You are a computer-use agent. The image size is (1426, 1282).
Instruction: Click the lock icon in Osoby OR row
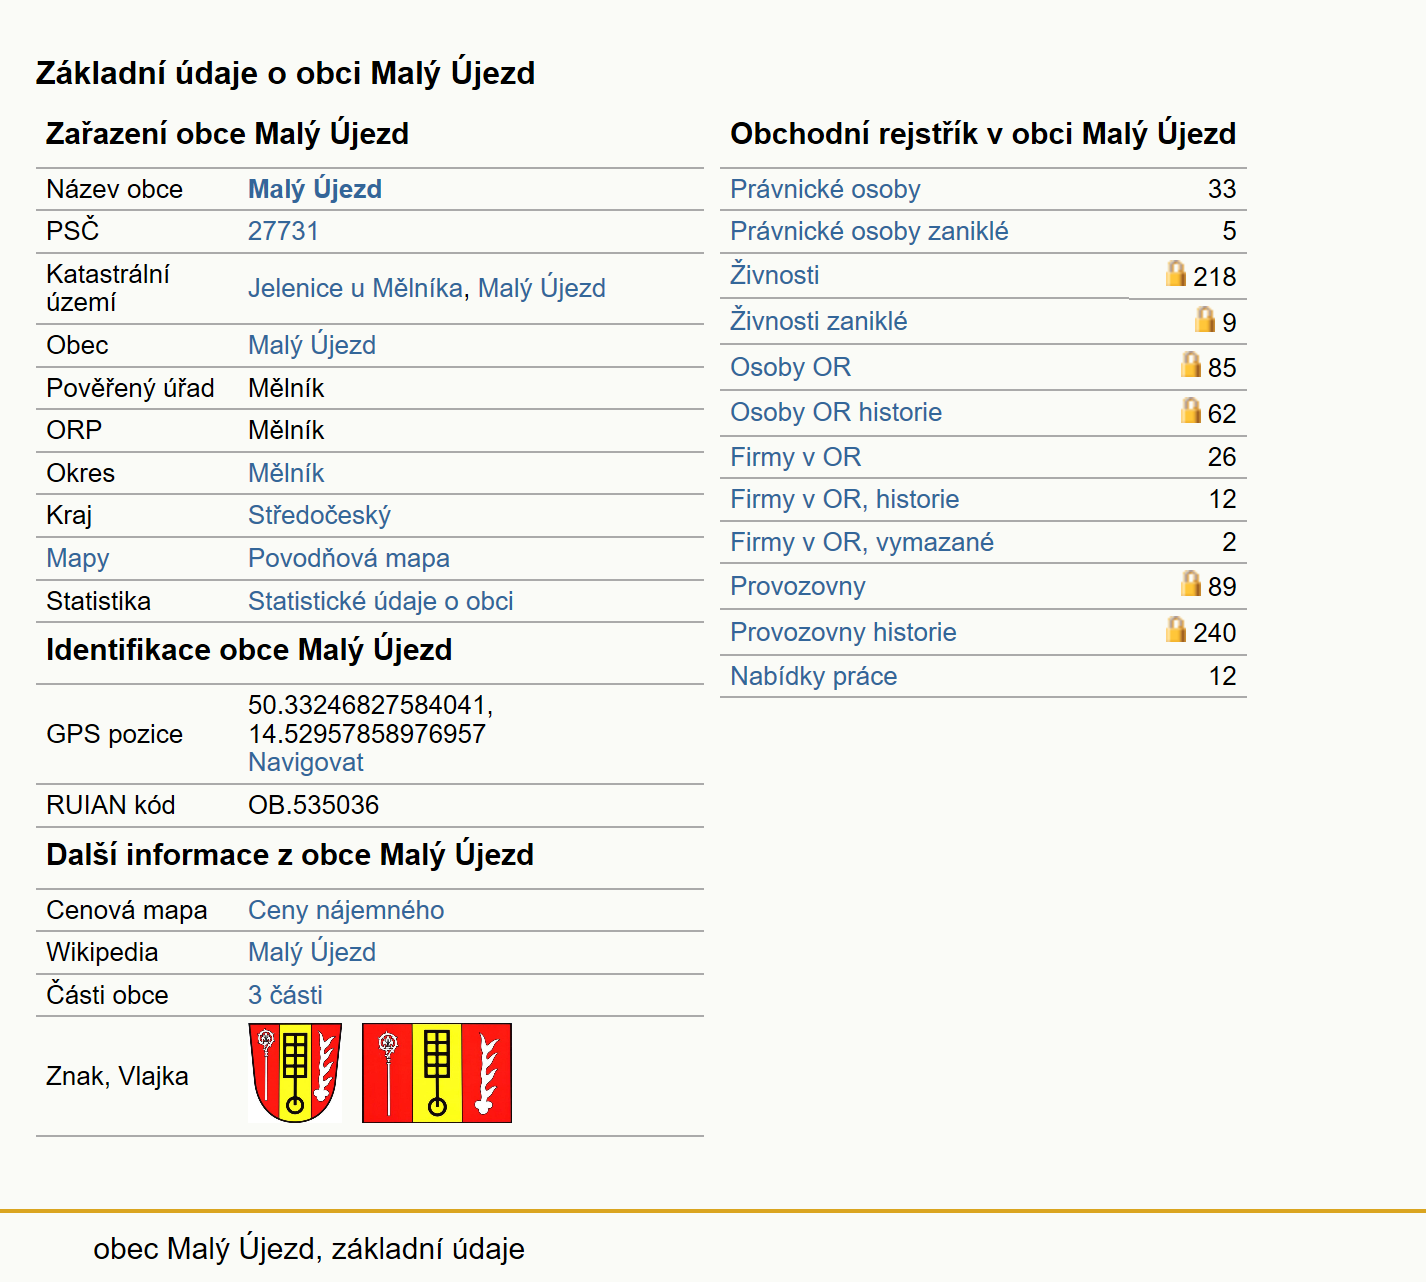(1190, 364)
